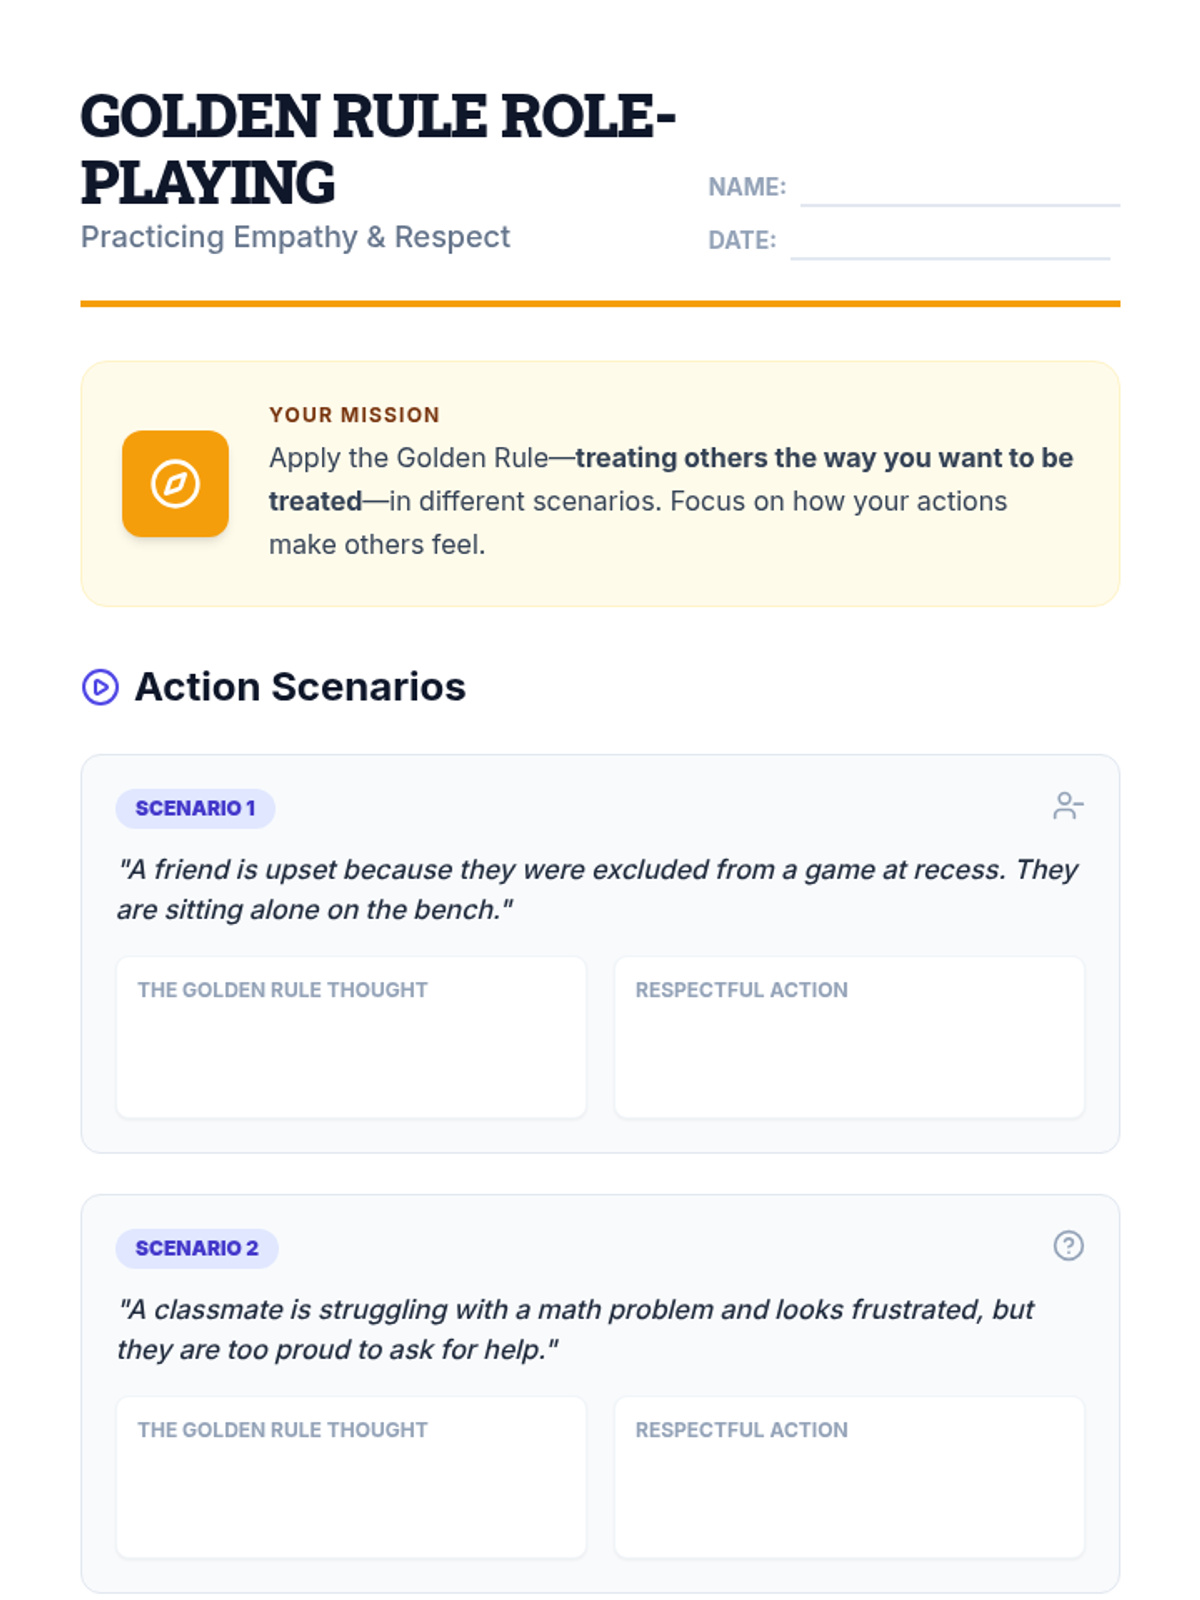
Task: Click the question mark icon in Scenario 2
Action: coord(1068,1246)
